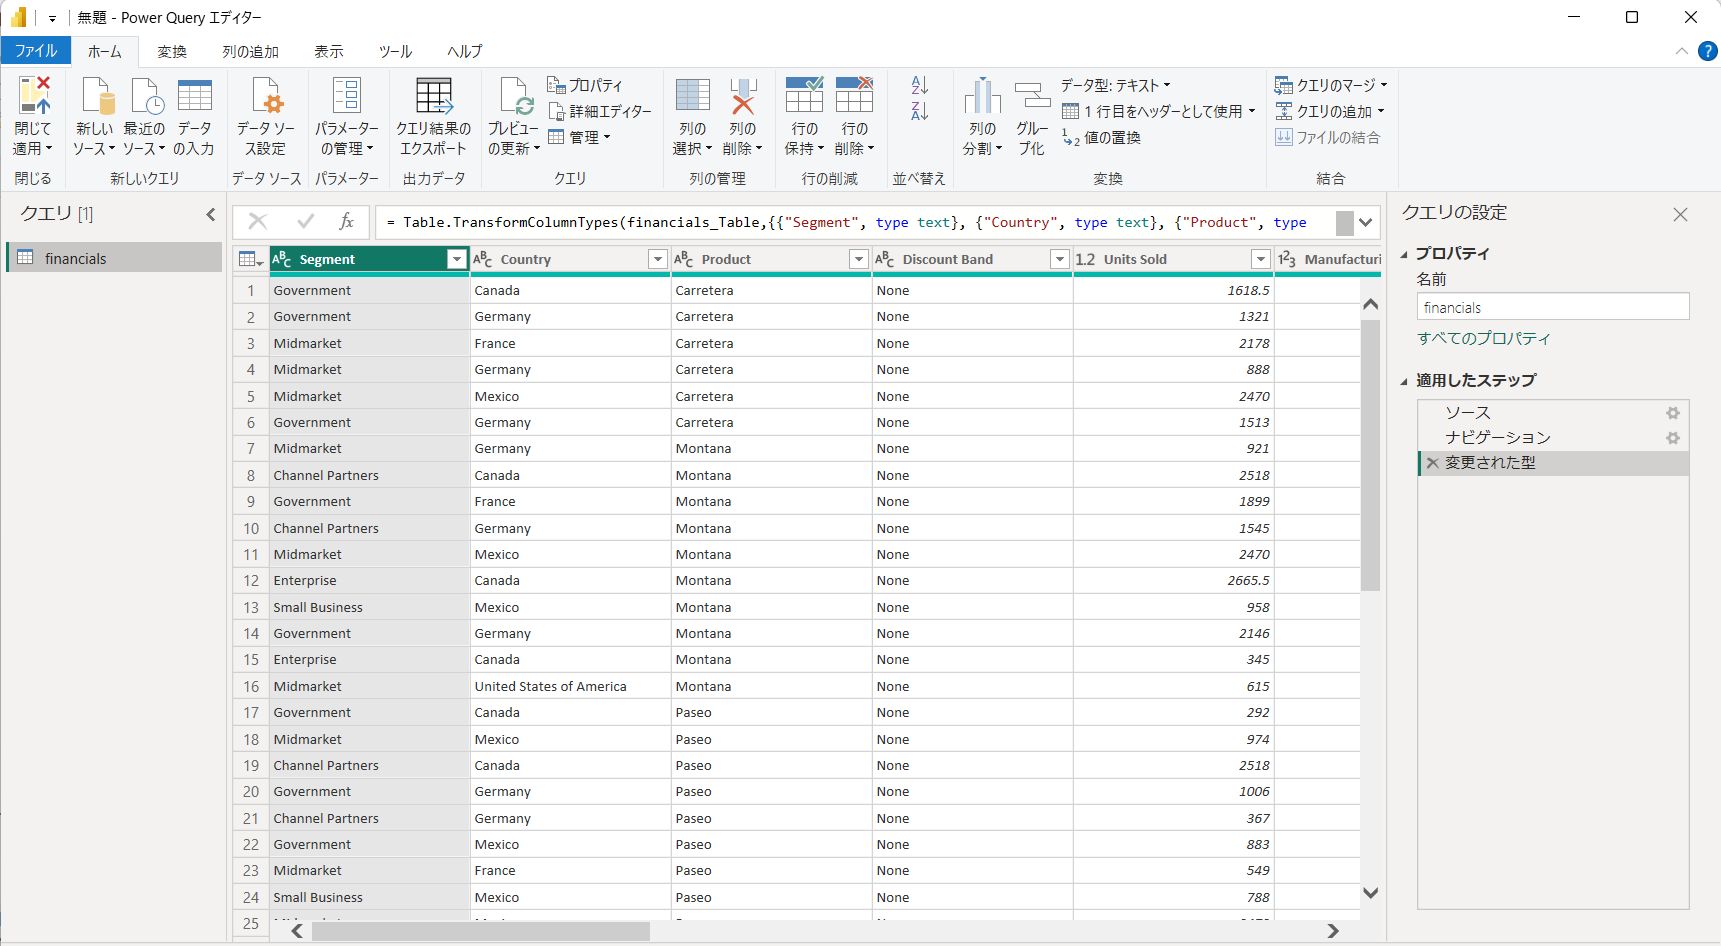Screen dimensions: 1721x946
Task: Open the 詳細エディター (Advanced Editor)
Action: (x=600, y=111)
